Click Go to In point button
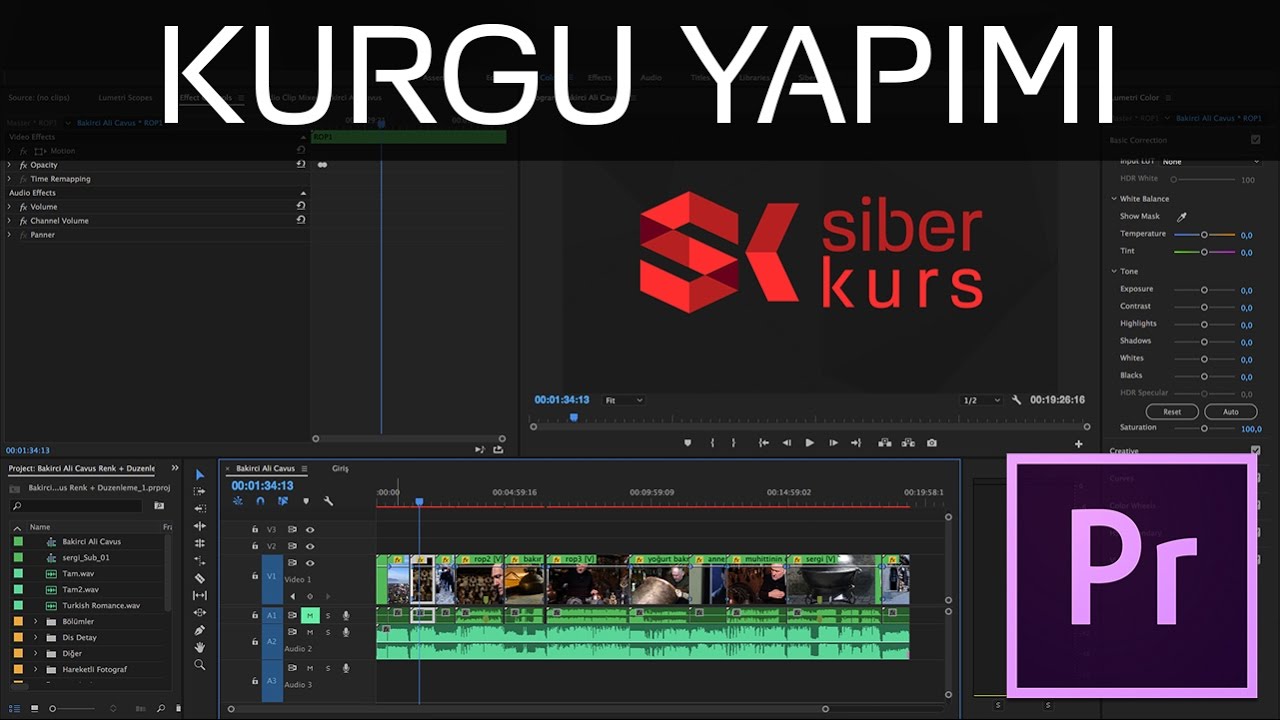 (x=764, y=443)
